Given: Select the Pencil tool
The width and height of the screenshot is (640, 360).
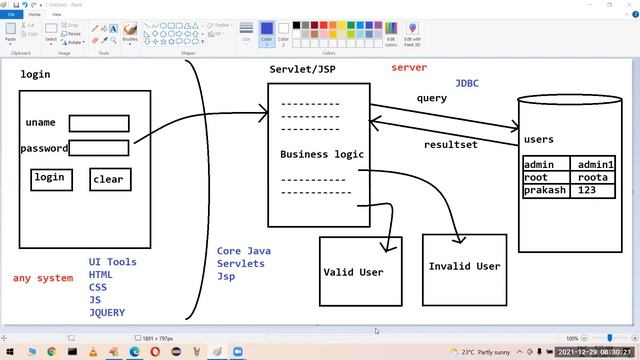Looking at the screenshot, I should point(95,28).
